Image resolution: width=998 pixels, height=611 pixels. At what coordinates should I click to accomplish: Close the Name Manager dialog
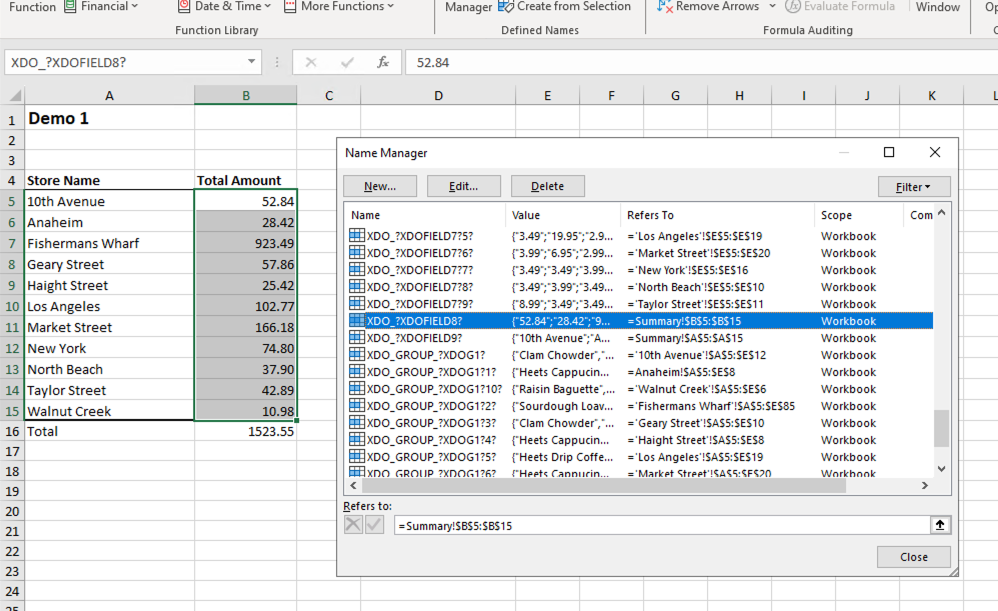[914, 557]
